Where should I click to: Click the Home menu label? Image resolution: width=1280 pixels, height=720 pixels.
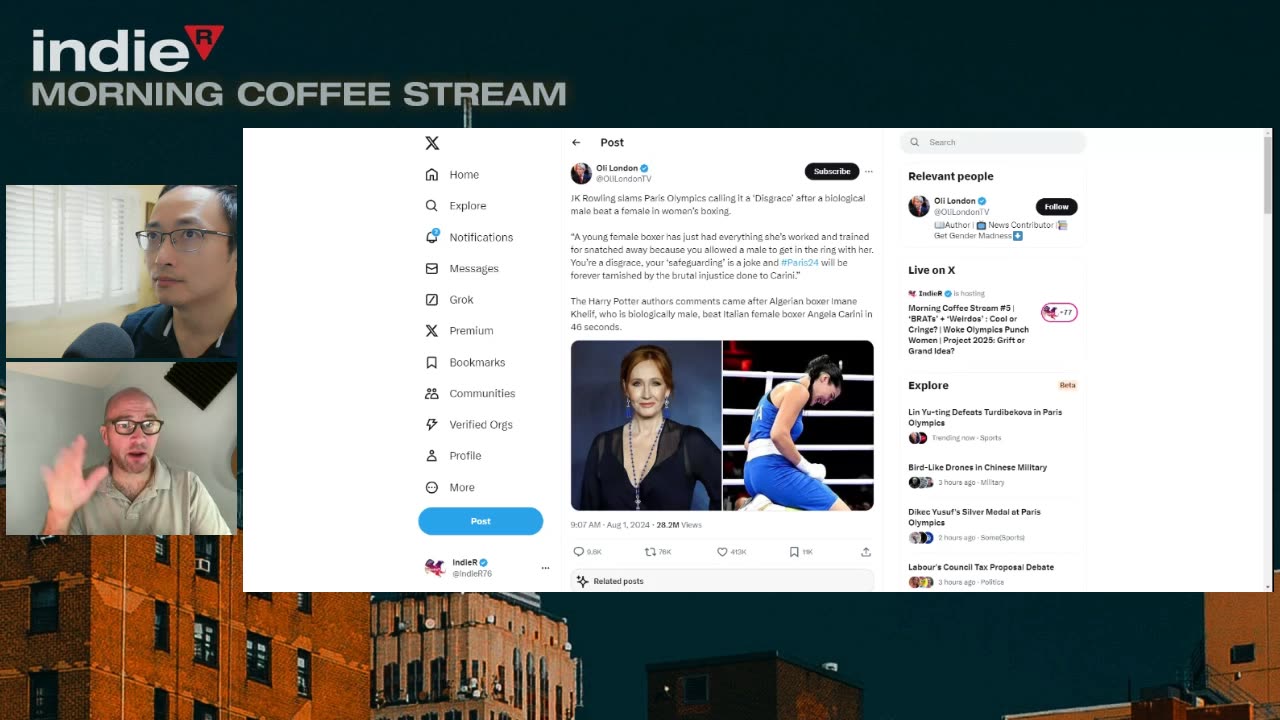(x=464, y=174)
